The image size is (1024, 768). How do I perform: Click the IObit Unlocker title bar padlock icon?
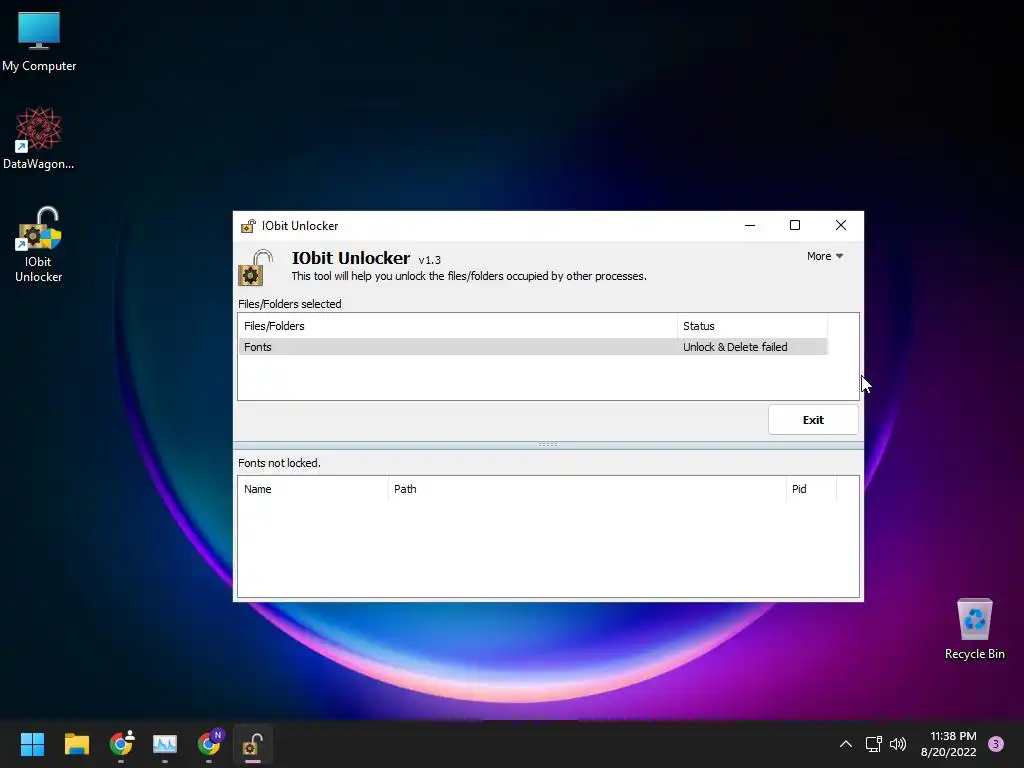(248, 226)
